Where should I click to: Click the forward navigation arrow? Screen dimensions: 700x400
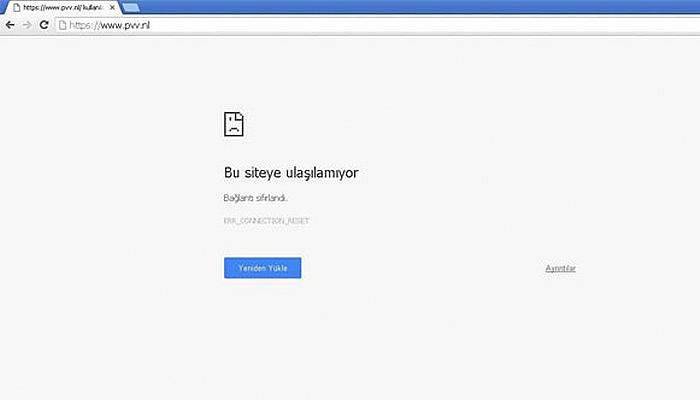click(x=27, y=25)
